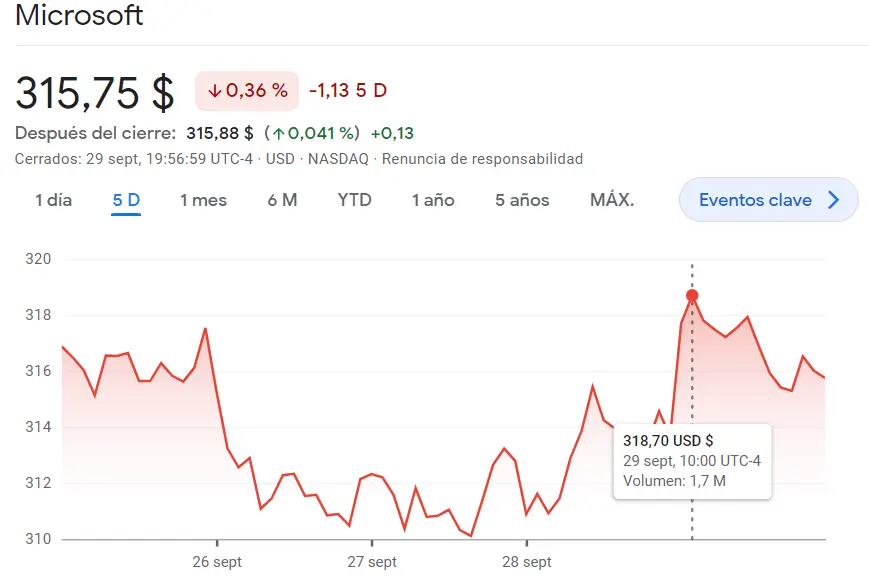This screenshot has width=869, height=584.
Task: Switch to the 1 día chart view
Action: [x=53, y=199]
